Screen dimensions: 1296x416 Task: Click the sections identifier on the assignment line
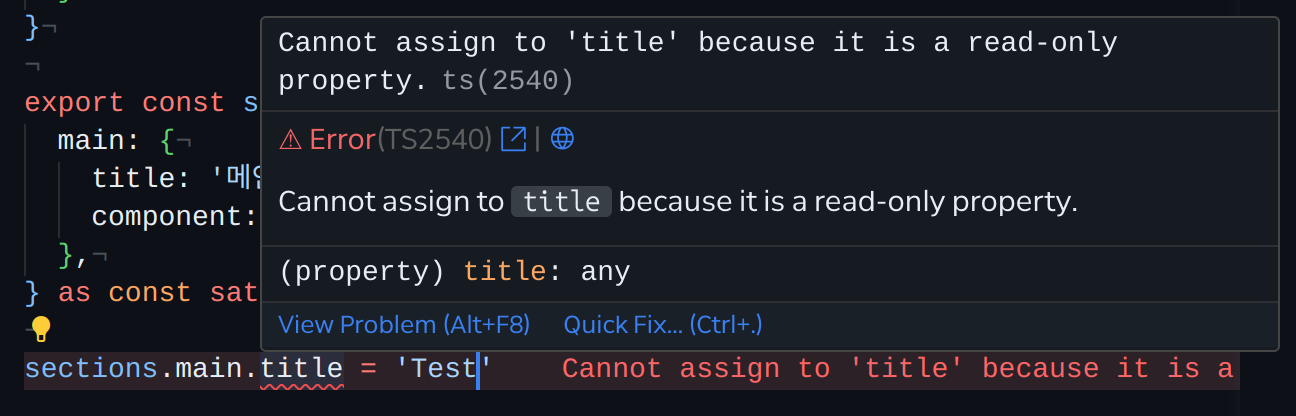point(92,369)
